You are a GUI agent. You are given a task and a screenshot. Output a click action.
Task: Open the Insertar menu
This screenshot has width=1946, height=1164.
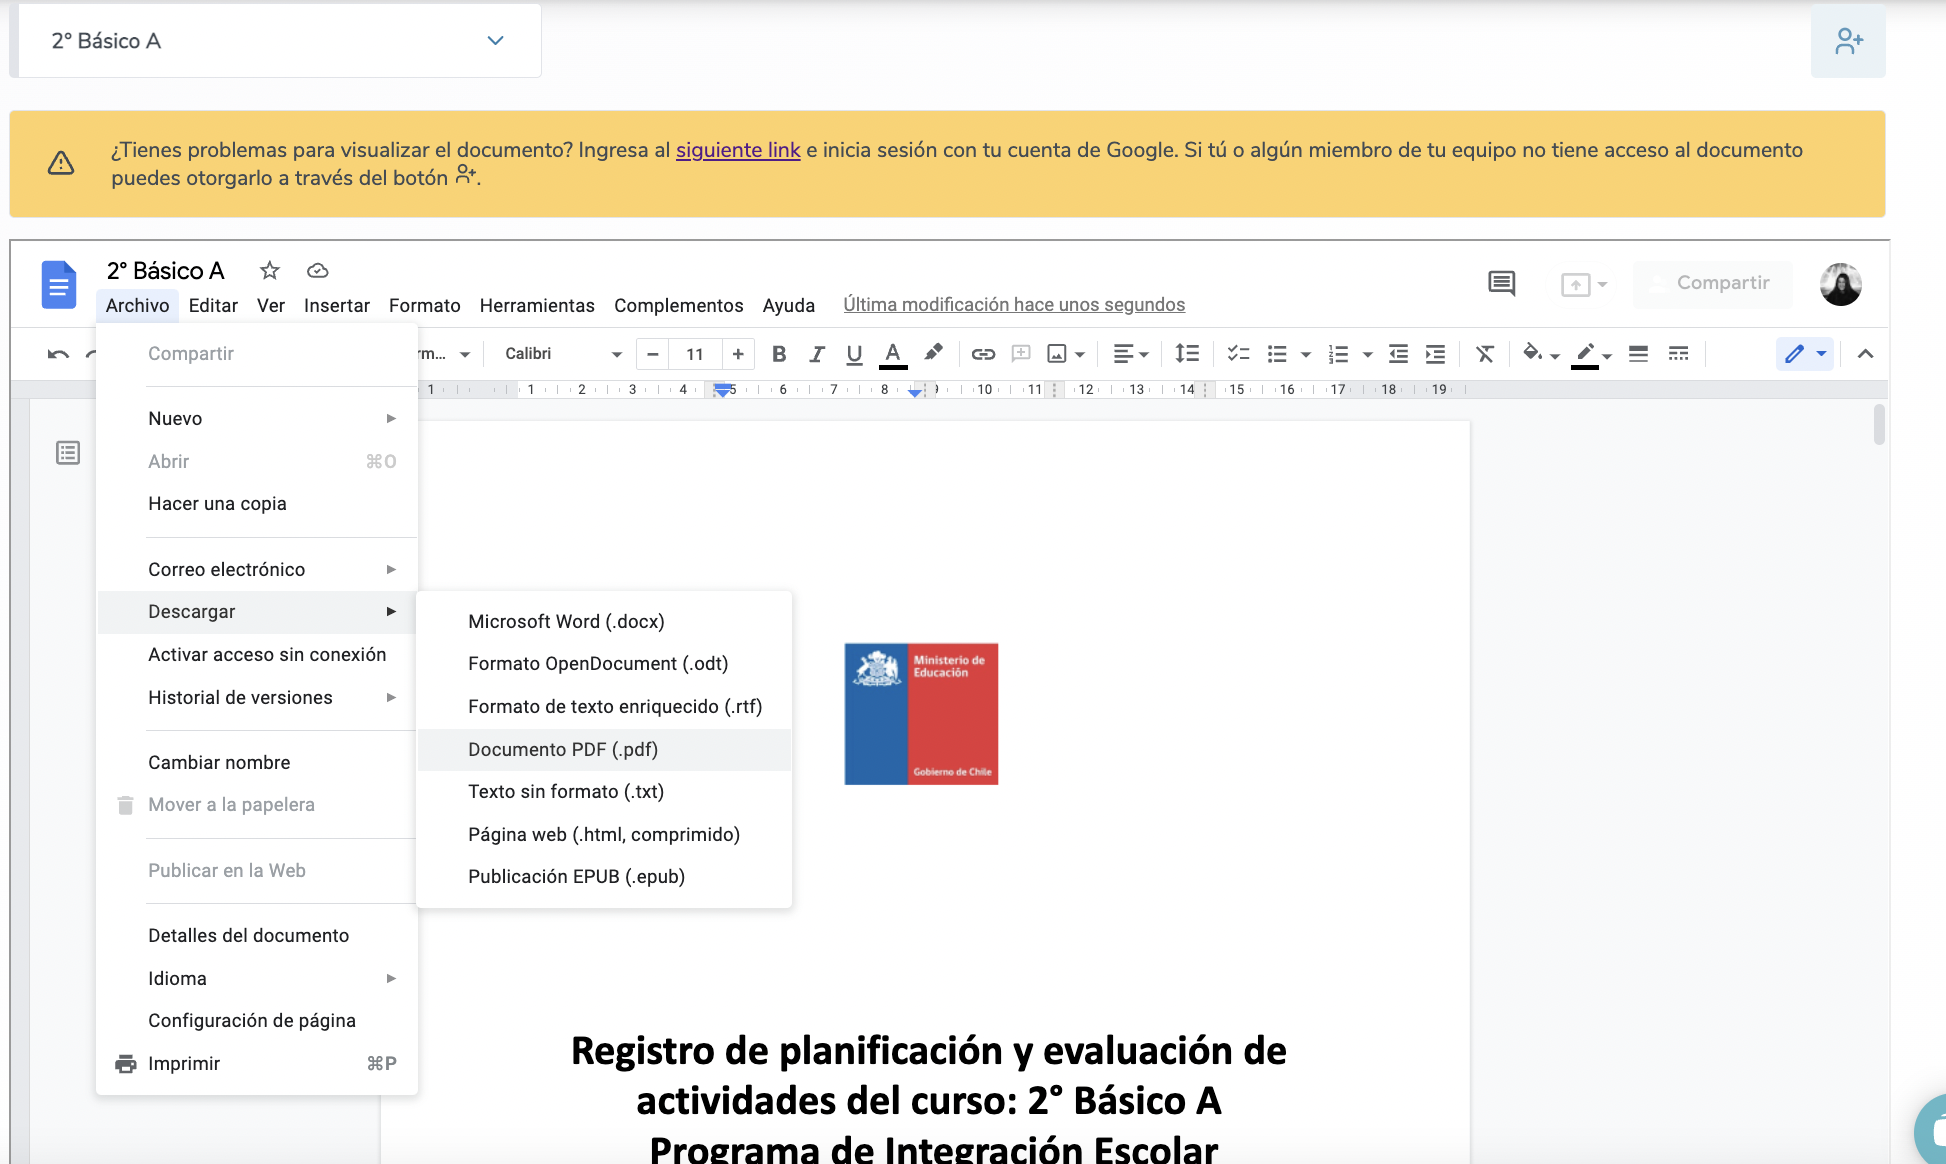(336, 305)
